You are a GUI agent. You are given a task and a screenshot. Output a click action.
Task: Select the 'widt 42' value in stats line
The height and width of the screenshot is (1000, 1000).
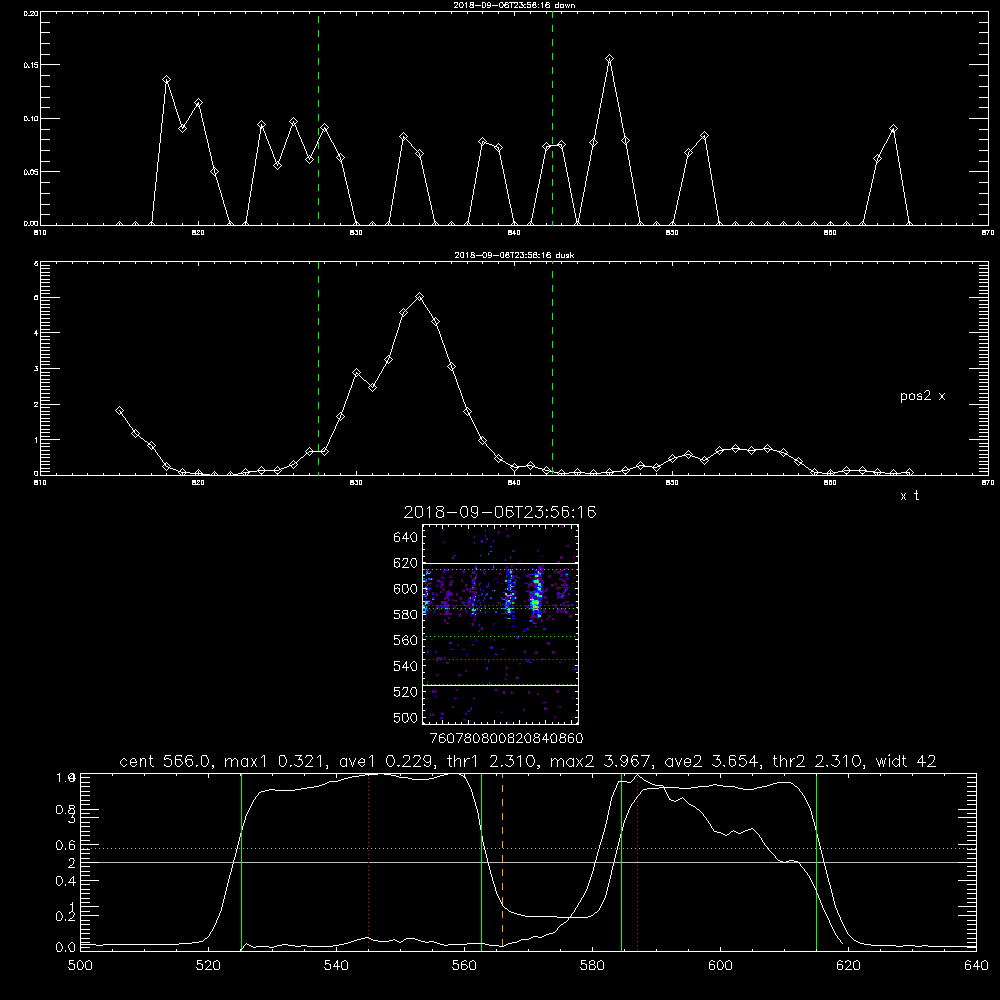click(906, 761)
